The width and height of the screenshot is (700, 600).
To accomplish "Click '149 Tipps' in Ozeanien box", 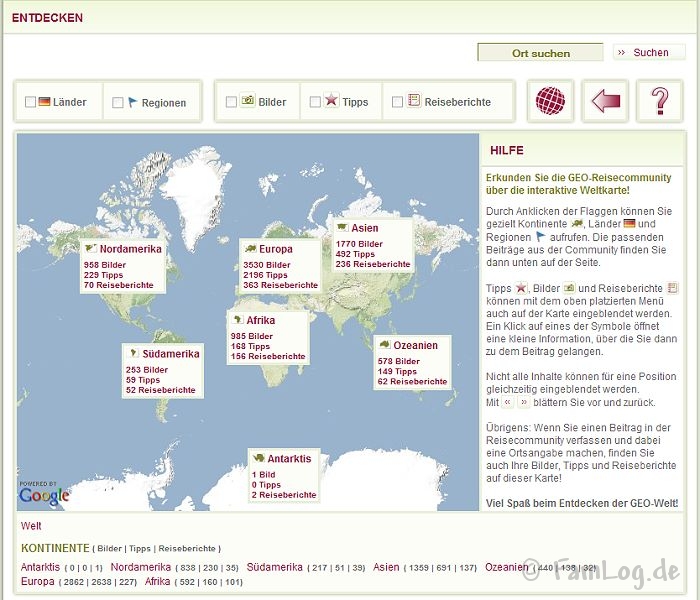I will (397, 371).
